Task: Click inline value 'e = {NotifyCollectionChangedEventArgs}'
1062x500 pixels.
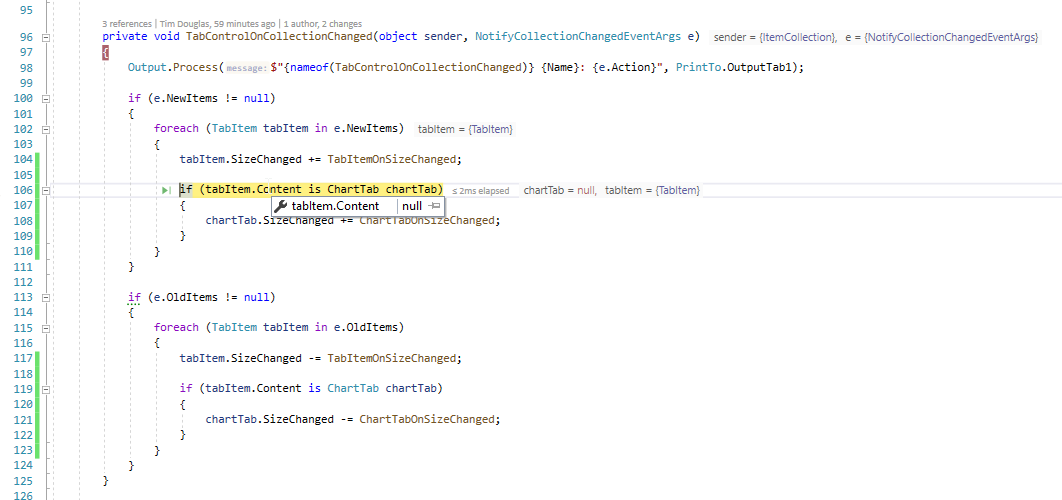Action: click(x=941, y=37)
